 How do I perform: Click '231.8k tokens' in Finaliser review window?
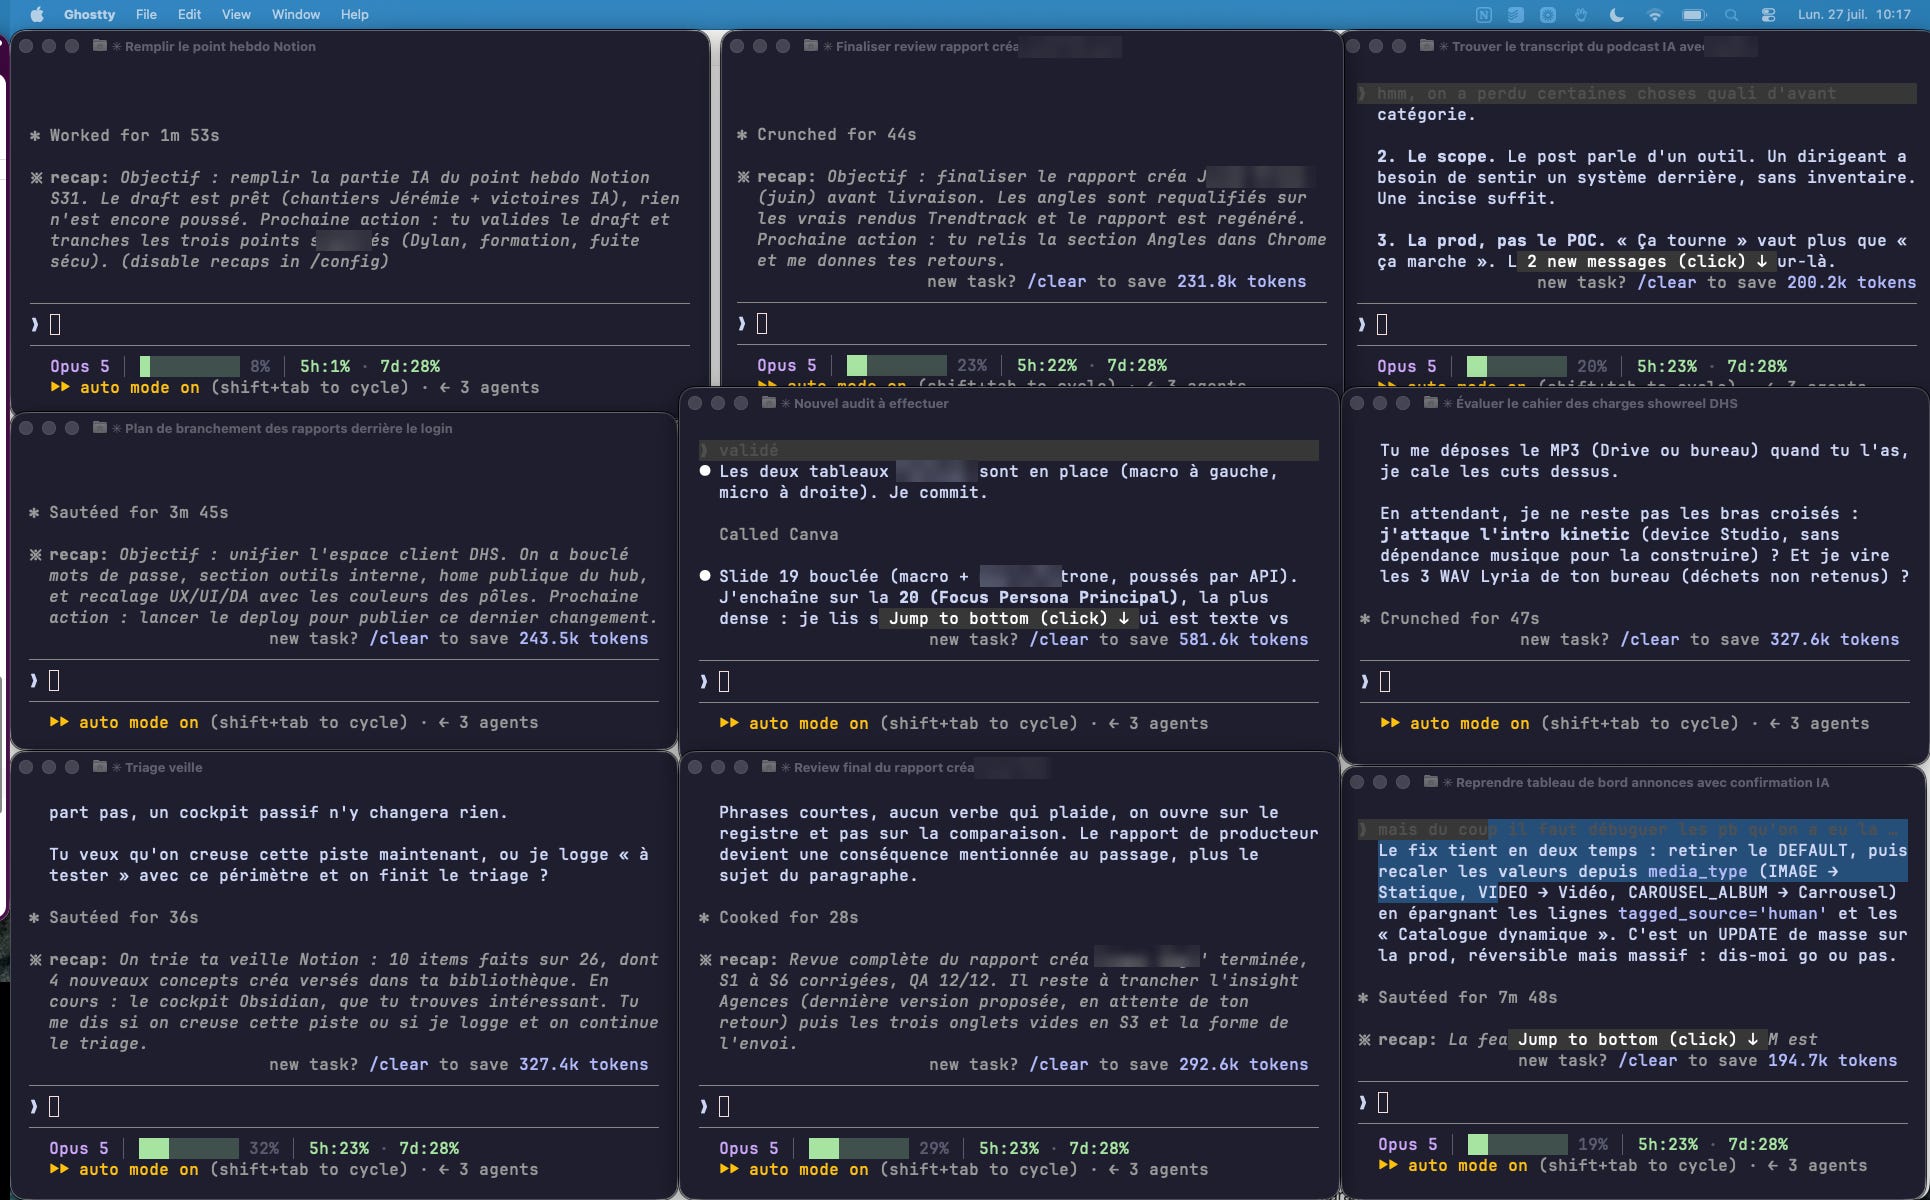(x=1242, y=281)
